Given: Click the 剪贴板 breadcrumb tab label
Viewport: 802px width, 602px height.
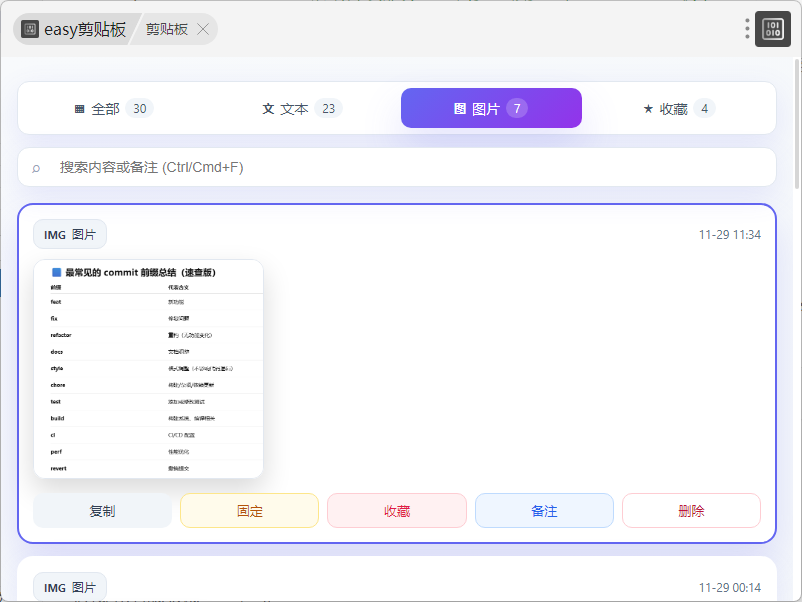Looking at the screenshot, I should click(x=167, y=29).
